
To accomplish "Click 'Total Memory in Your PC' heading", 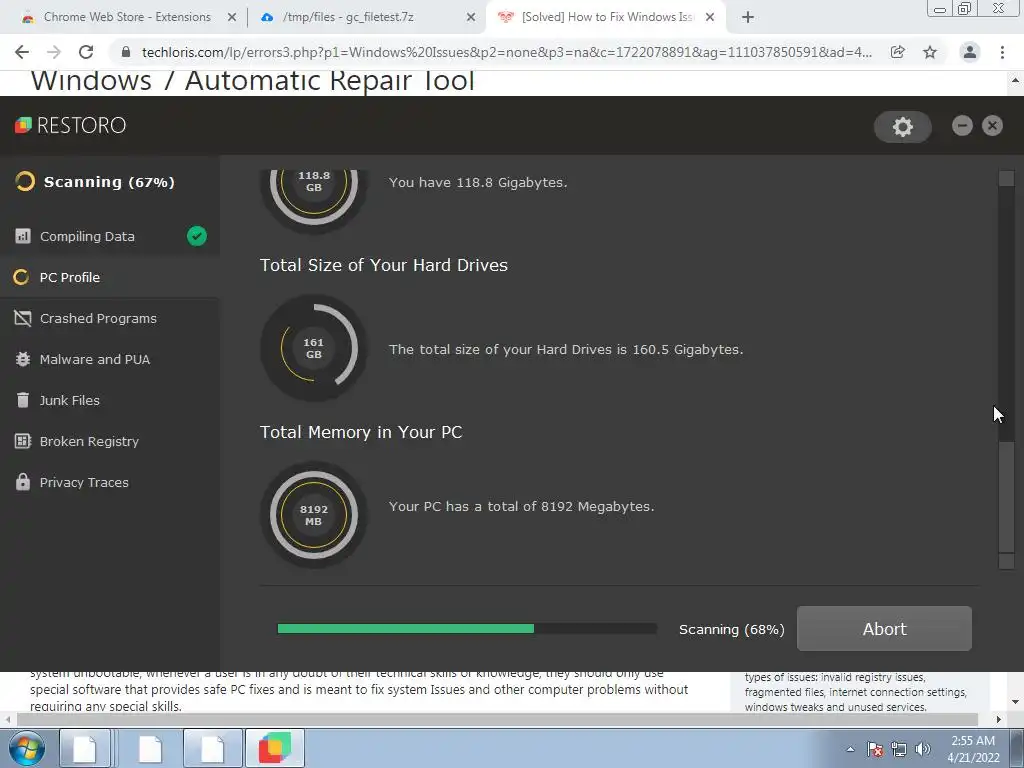I will tap(361, 432).
